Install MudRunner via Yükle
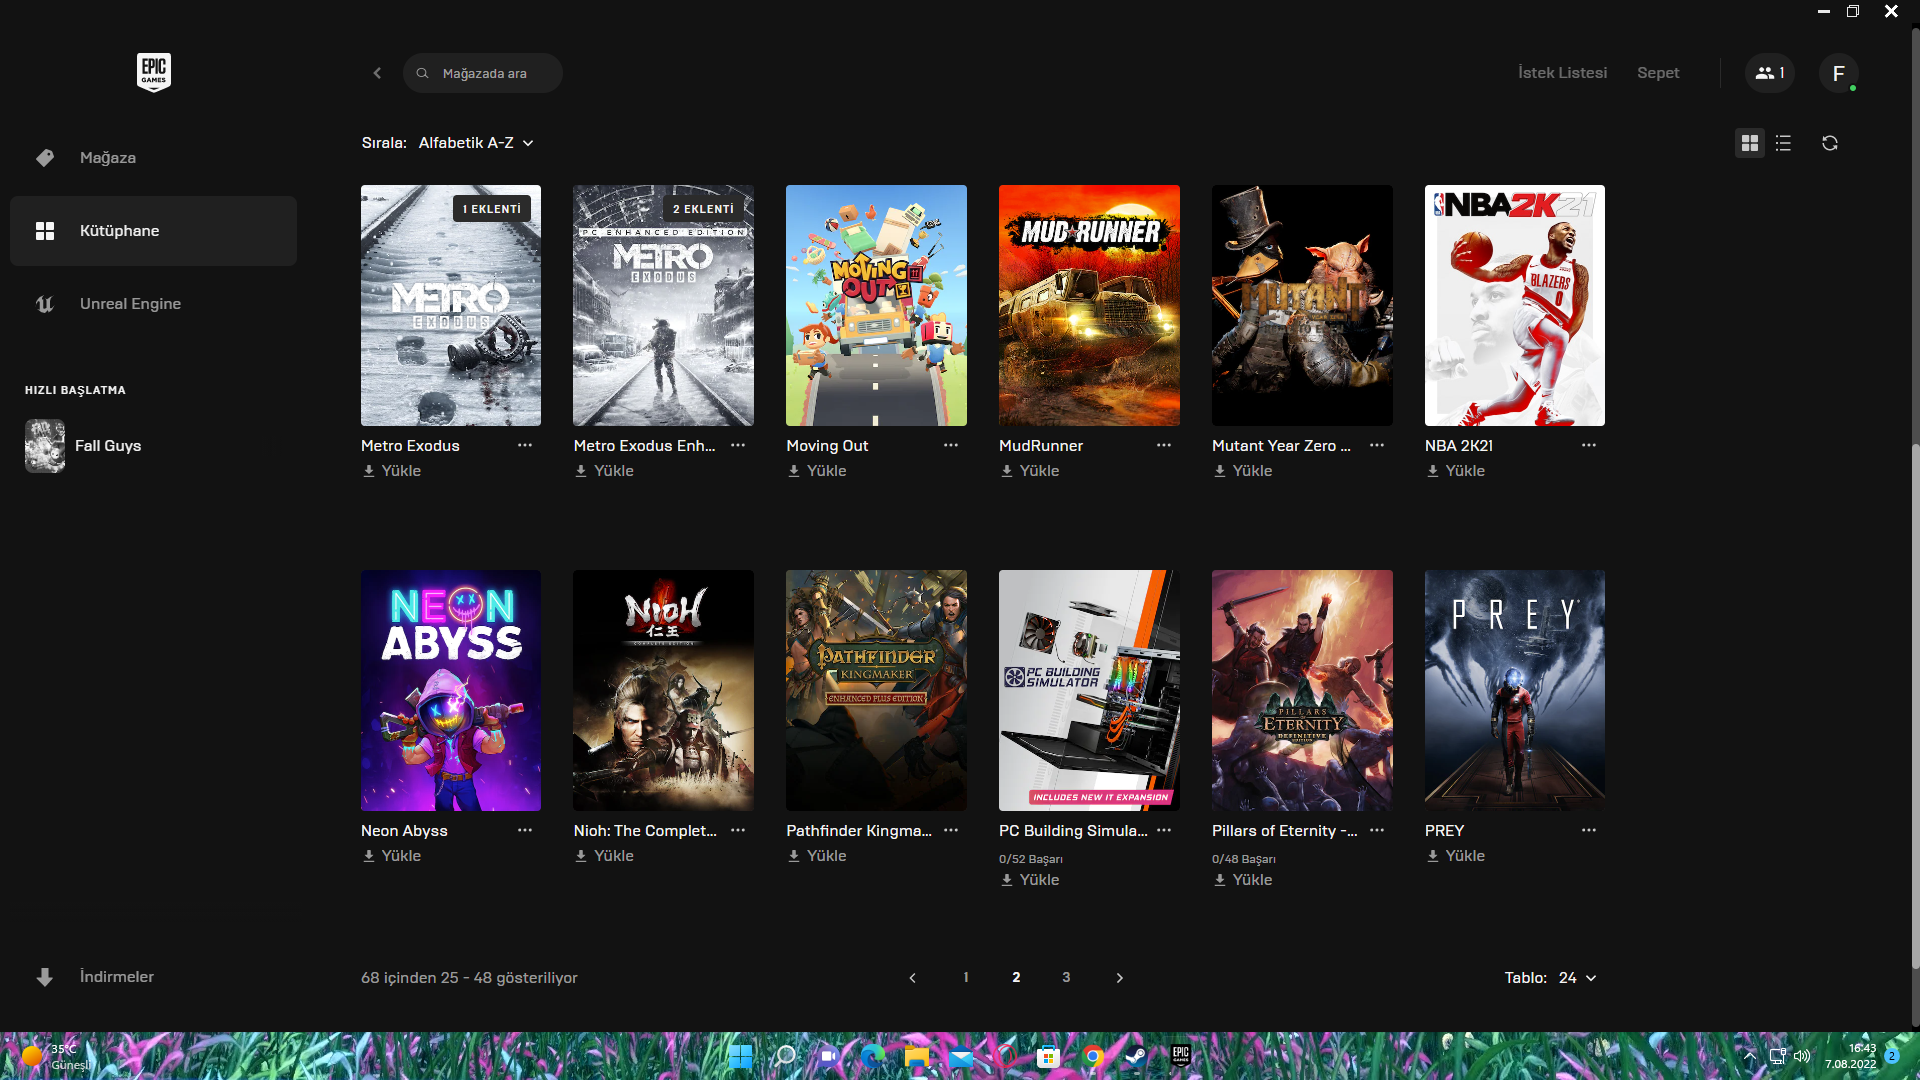 pos(1030,471)
